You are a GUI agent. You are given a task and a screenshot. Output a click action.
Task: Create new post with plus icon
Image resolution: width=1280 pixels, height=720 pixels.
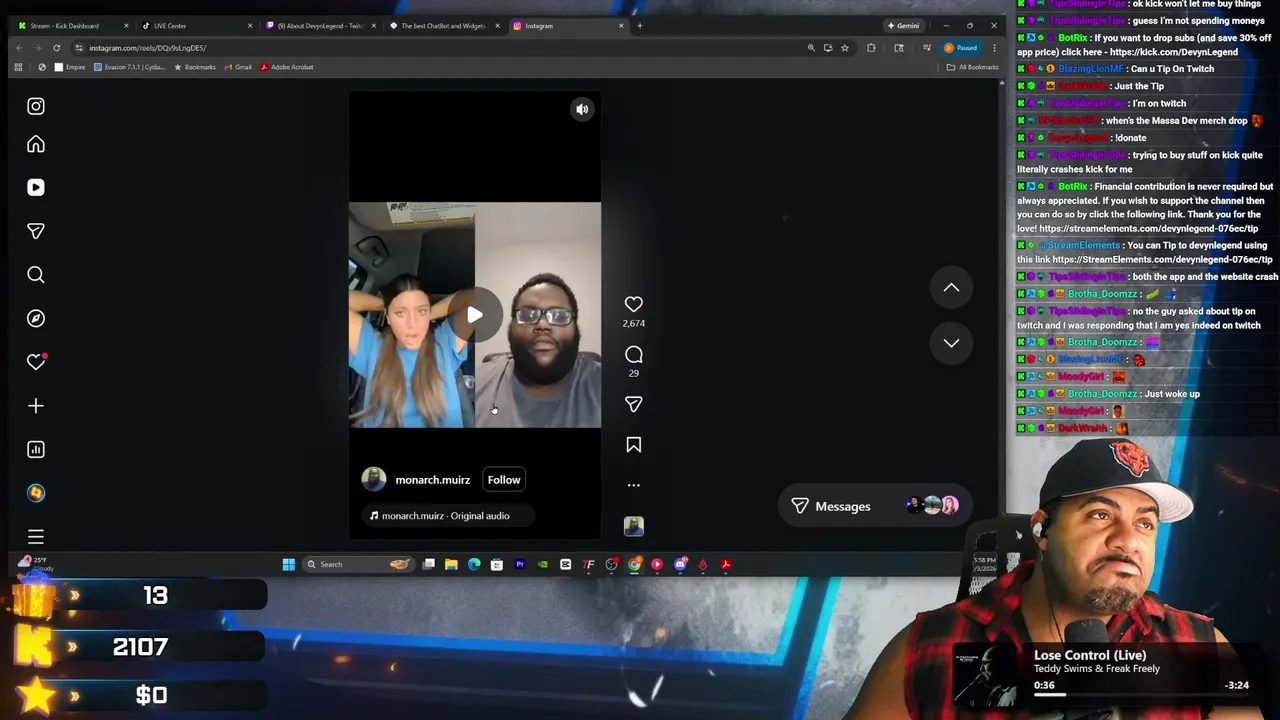(x=36, y=406)
